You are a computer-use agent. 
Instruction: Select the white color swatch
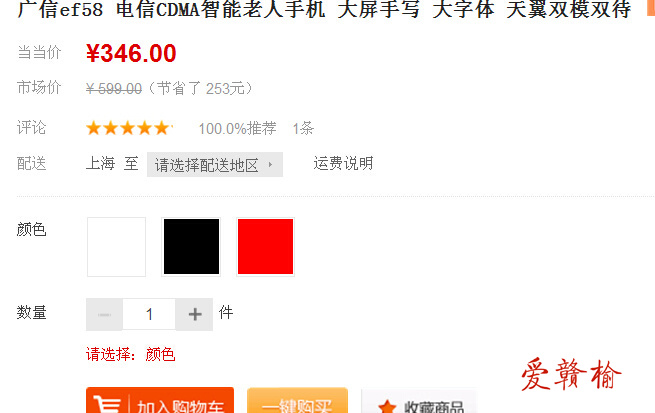(117, 247)
